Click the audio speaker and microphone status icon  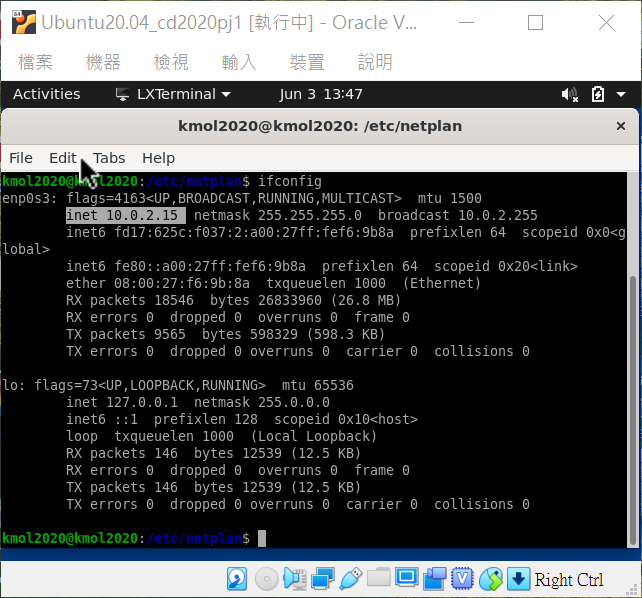pyautogui.click(x=295, y=579)
